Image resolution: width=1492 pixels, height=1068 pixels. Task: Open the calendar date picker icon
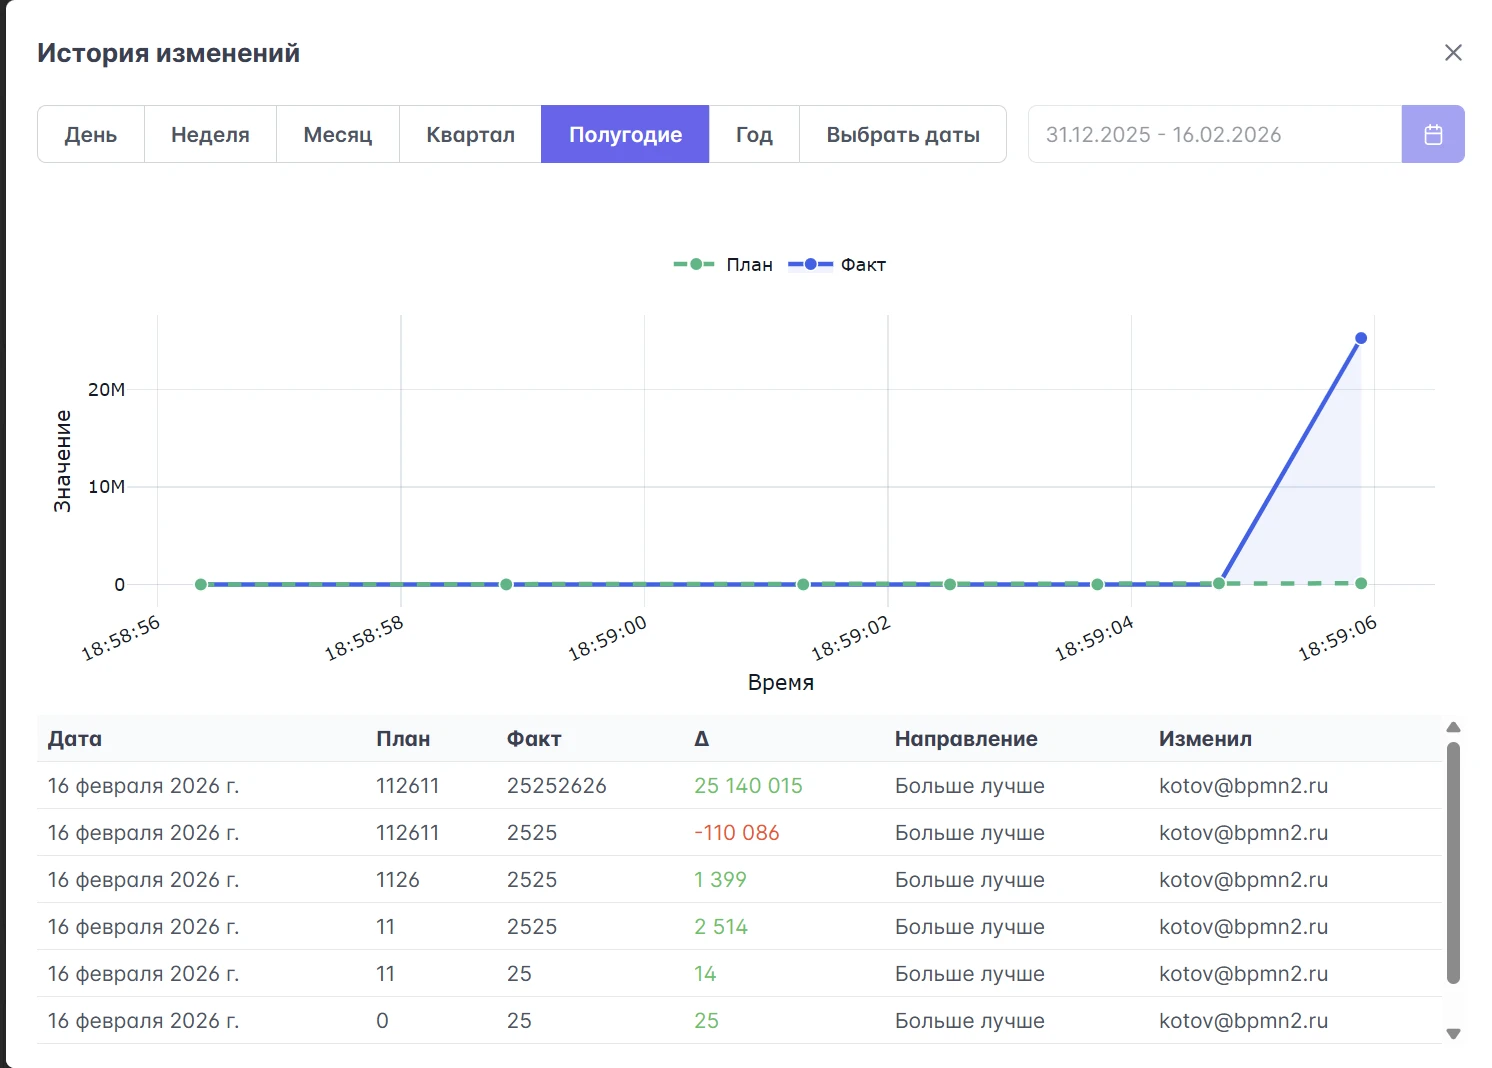[x=1432, y=134]
